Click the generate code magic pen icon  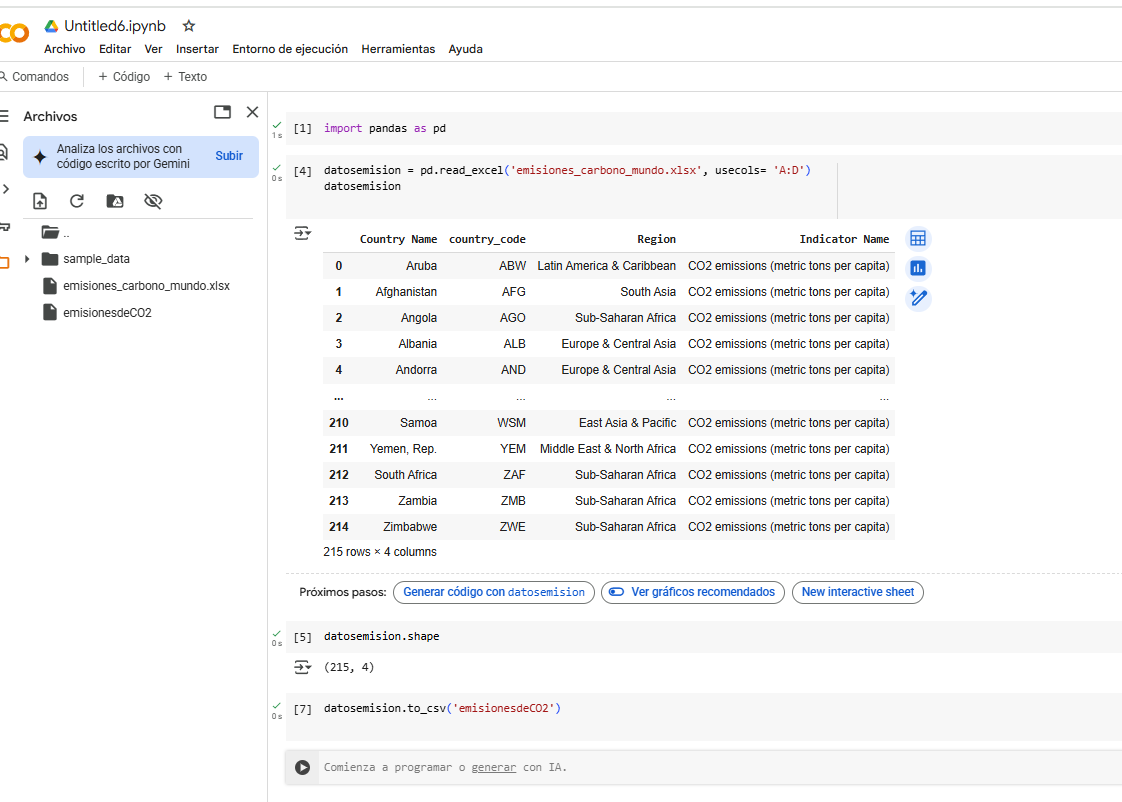coord(918,298)
